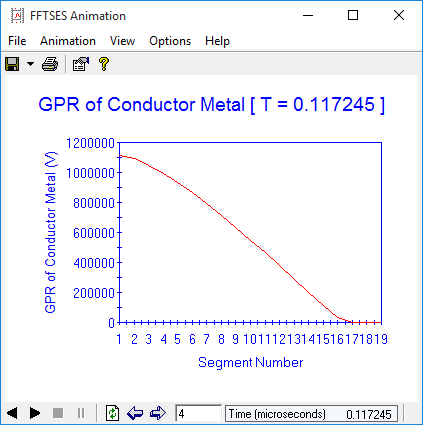The width and height of the screenshot is (423, 425).
Task: Open the Help menu
Action: pyautogui.click(x=217, y=41)
